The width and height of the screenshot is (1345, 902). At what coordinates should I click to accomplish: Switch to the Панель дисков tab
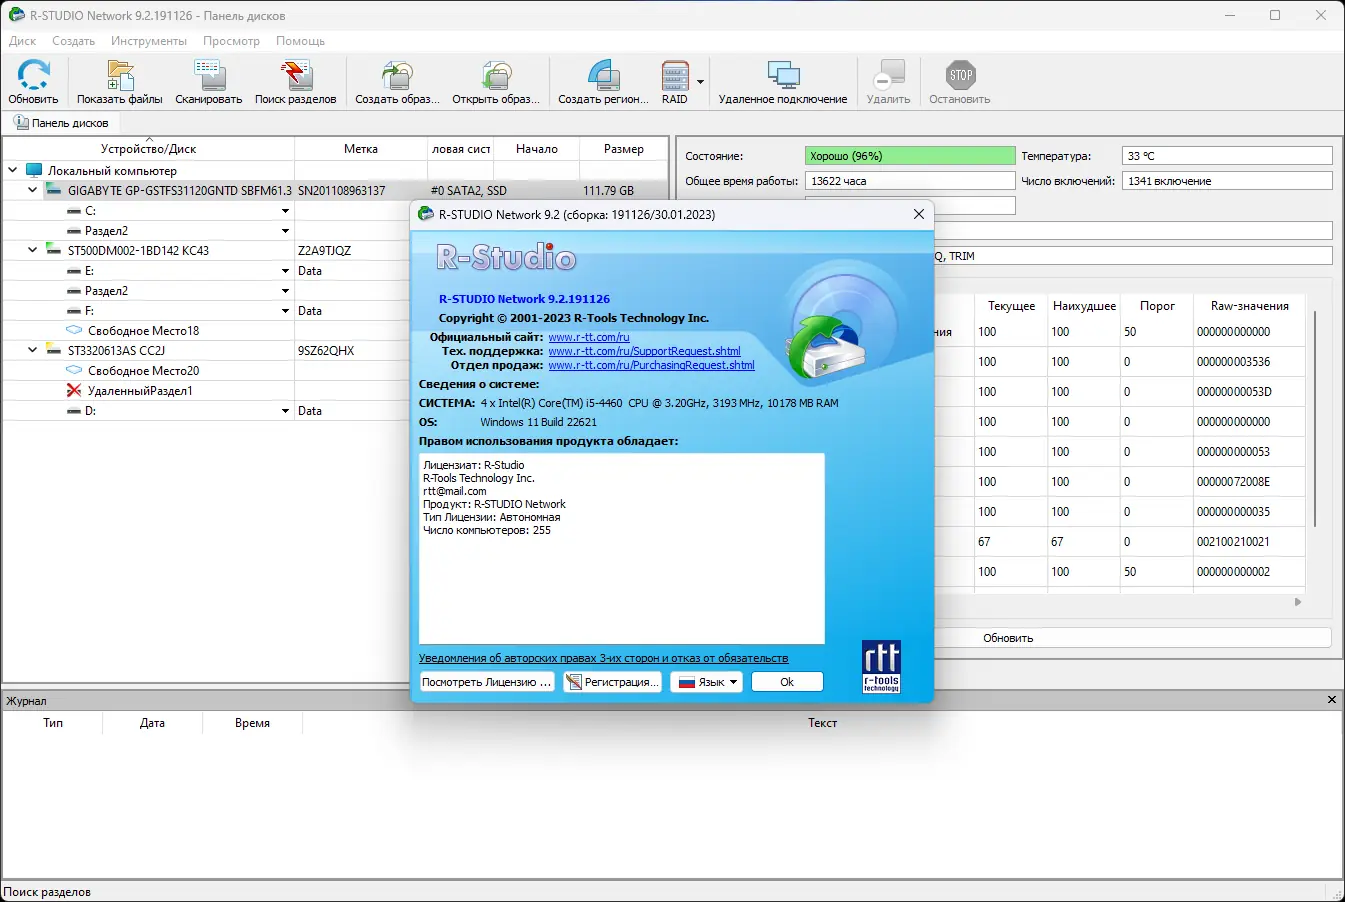[62, 121]
